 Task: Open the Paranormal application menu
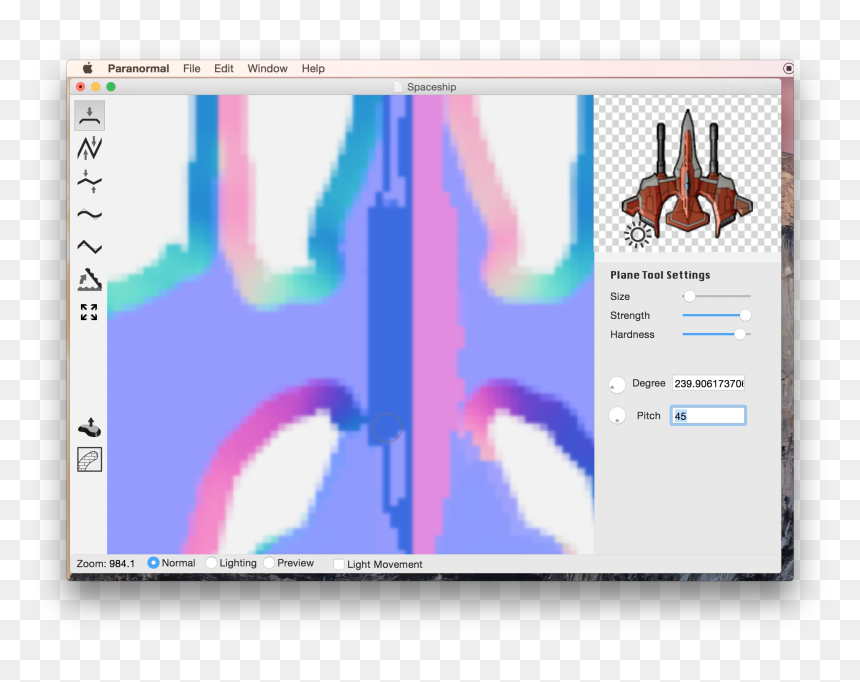pyautogui.click(x=138, y=69)
